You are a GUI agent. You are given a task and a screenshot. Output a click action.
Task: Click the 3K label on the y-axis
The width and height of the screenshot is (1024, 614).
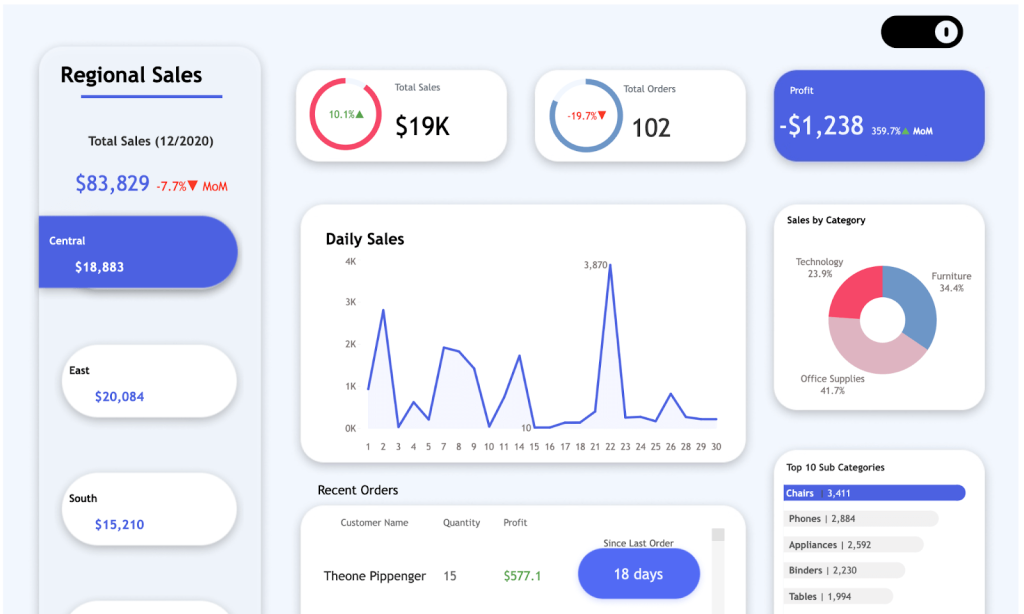(351, 302)
